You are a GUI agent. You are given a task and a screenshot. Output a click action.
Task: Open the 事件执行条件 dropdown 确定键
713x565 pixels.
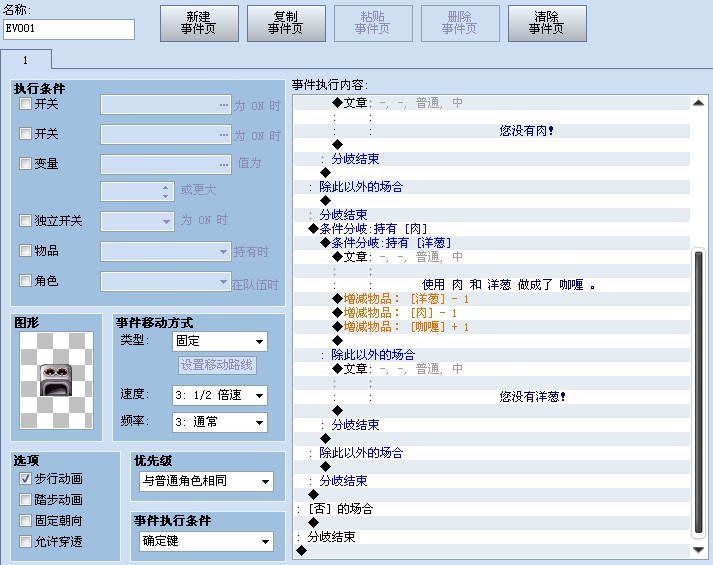tap(206, 541)
